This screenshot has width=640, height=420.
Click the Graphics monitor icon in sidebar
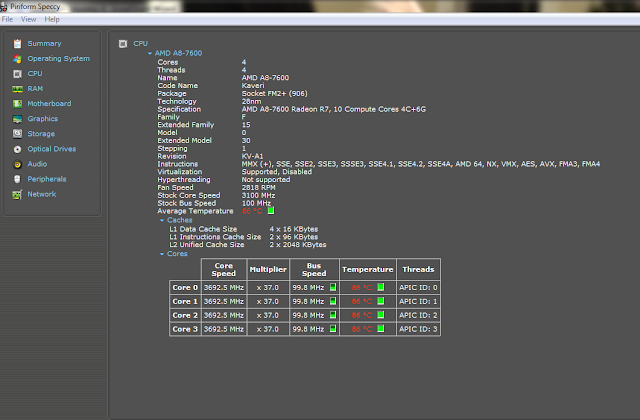[x=17, y=119]
